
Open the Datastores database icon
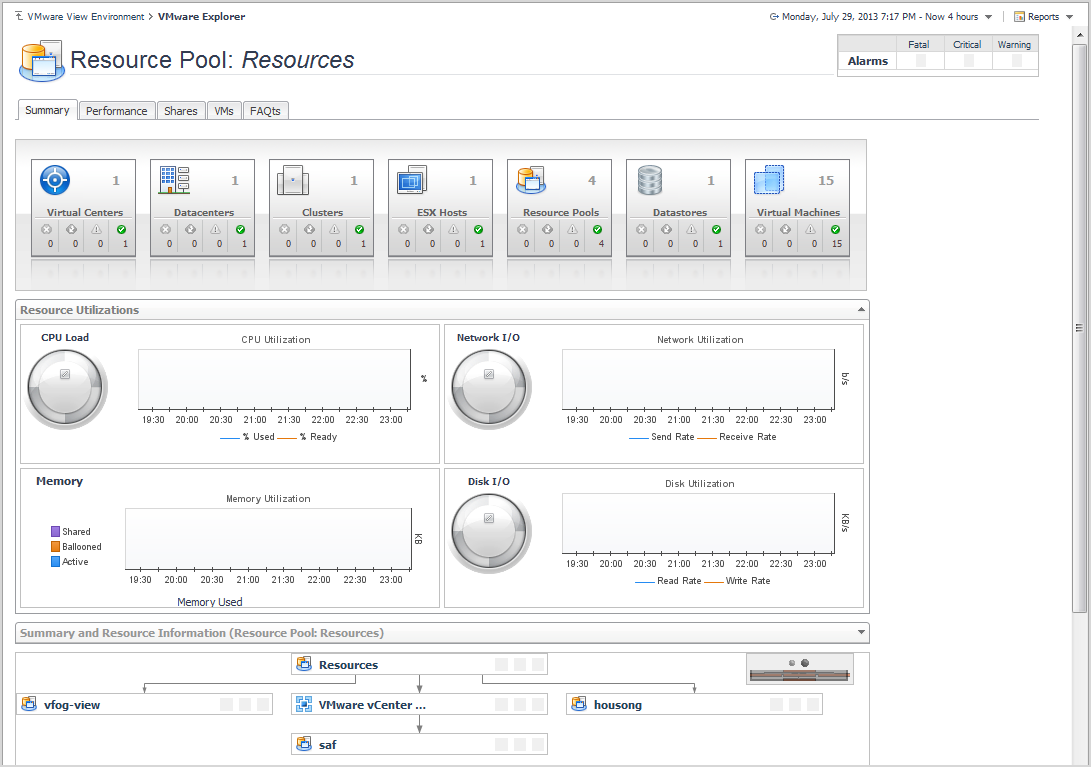tap(650, 180)
